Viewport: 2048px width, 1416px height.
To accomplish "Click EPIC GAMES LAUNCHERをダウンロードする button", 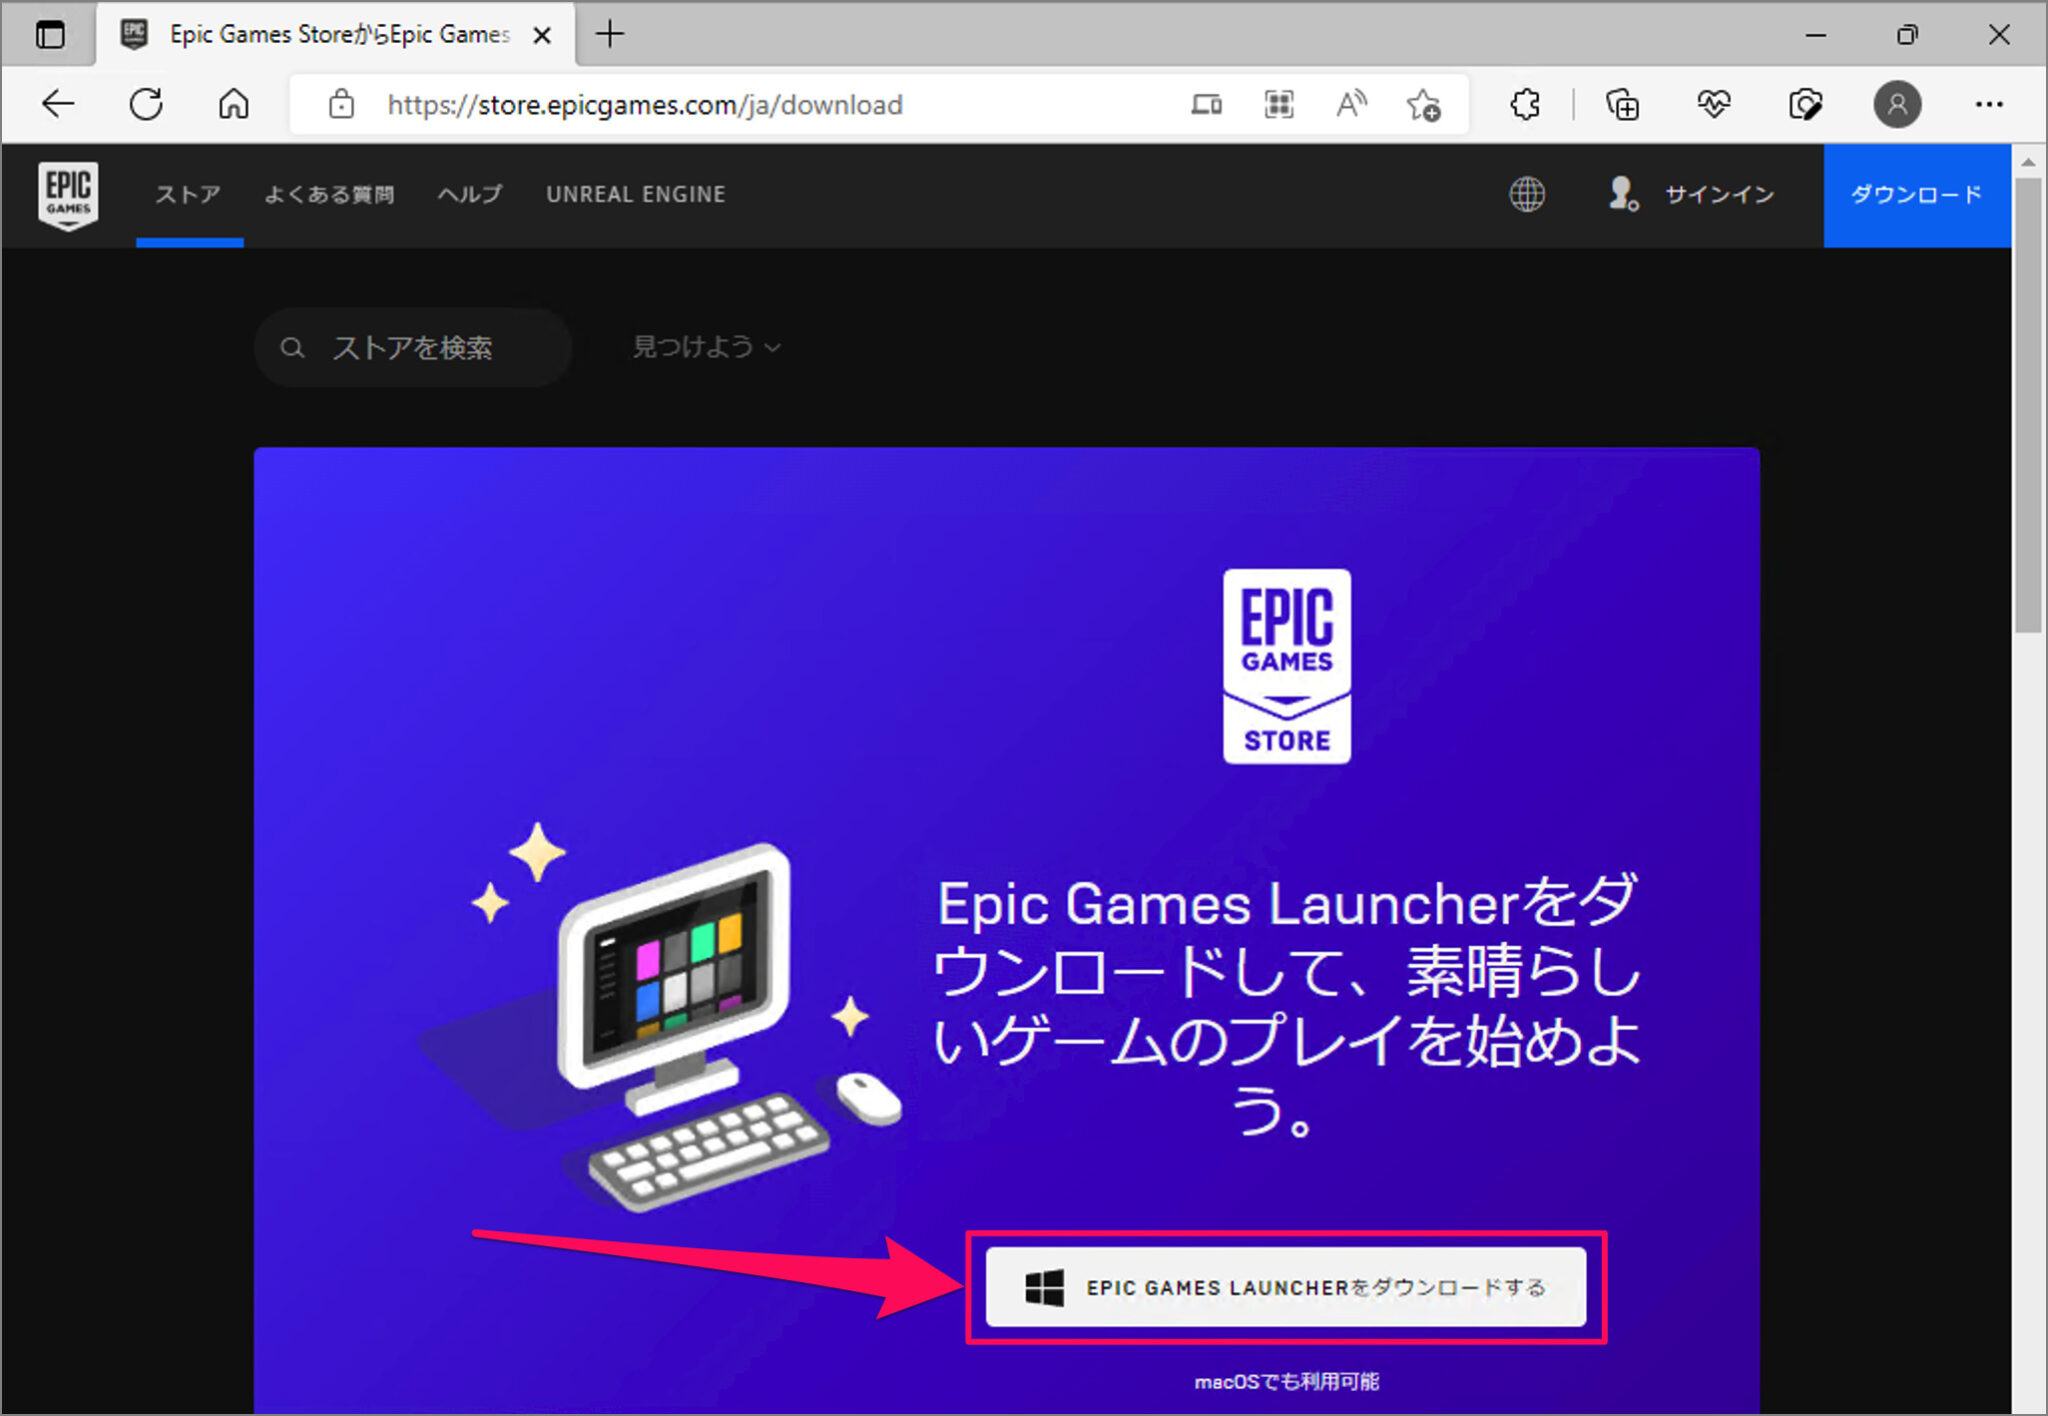I will pos(1285,1288).
